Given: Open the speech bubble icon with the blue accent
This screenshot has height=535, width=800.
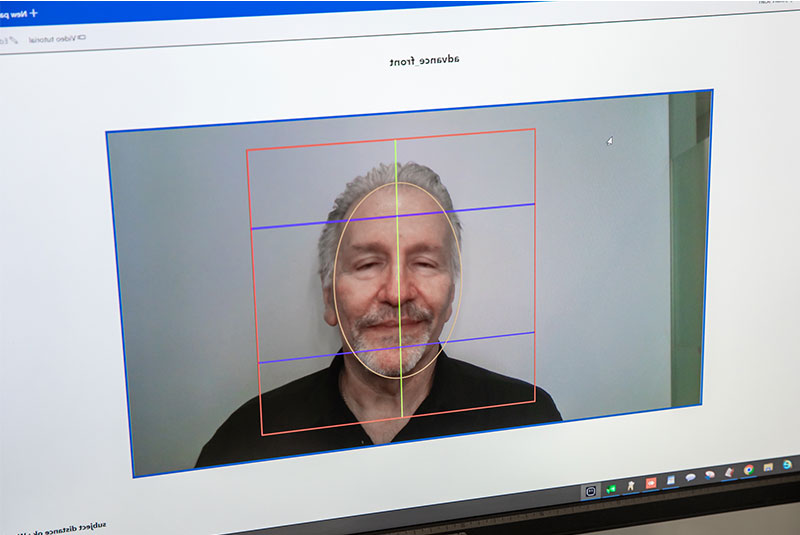Looking at the screenshot, I should coord(710,475).
